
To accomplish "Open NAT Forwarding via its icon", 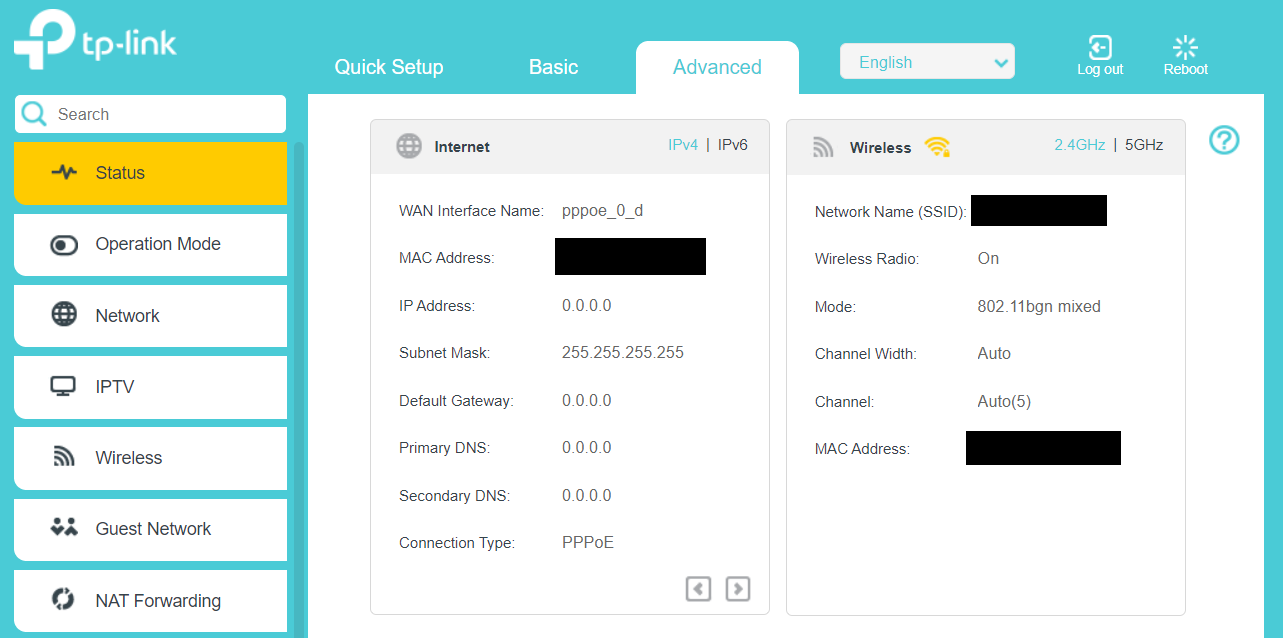I will click(63, 600).
